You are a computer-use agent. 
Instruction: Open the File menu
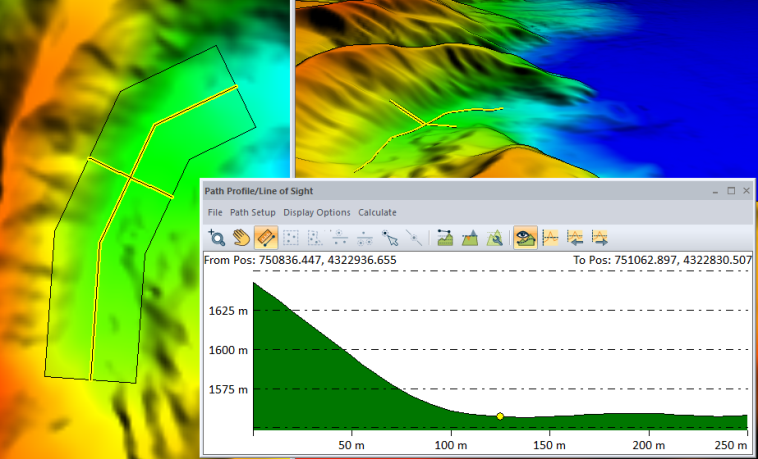point(215,212)
